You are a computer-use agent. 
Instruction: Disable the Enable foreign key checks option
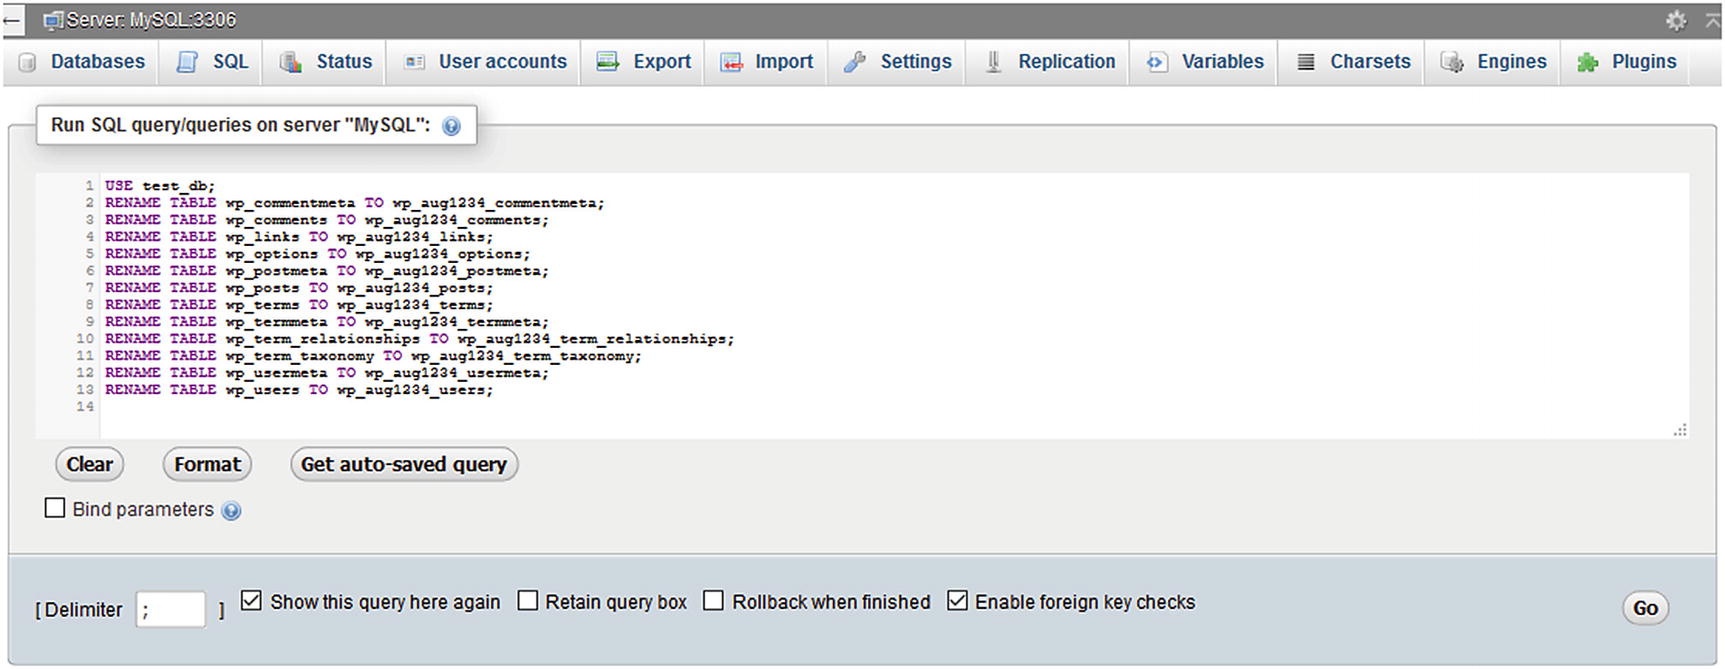tap(957, 601)
